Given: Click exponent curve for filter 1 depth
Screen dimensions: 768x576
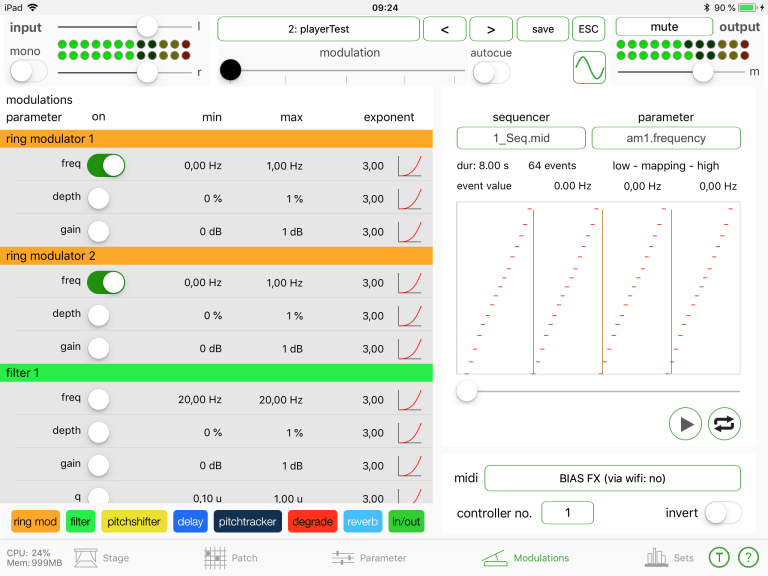Looking at the screenshot, I should pos(409,433).
